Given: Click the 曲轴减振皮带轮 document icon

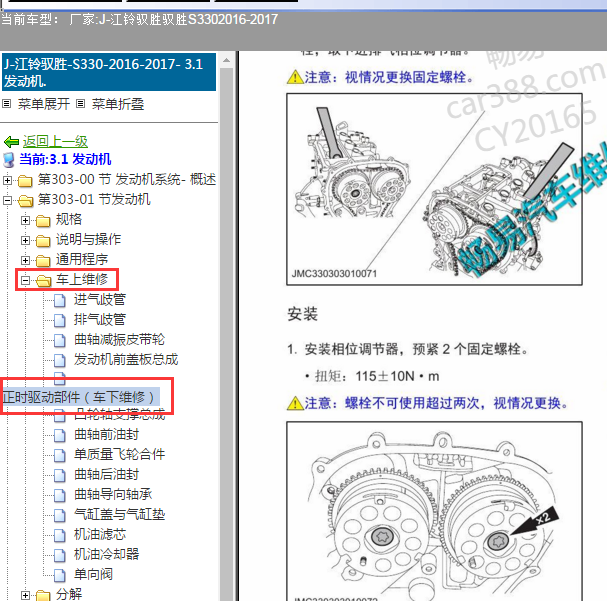Looking at the screenshot, I should pos(60,341).
